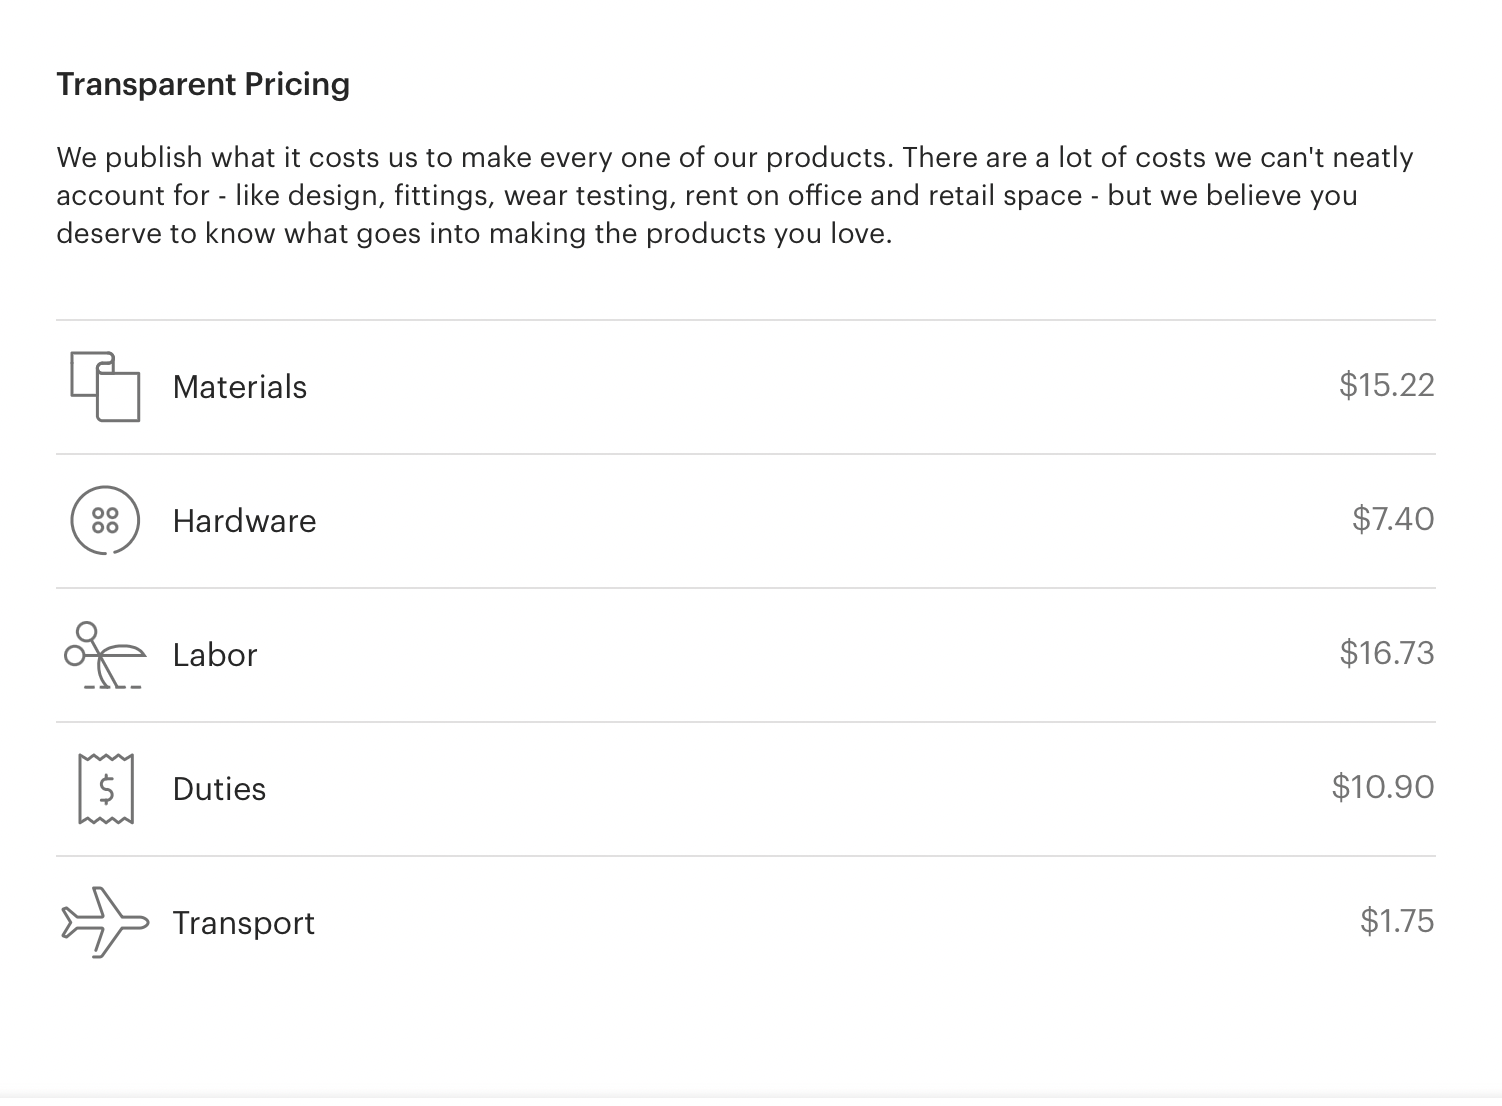Click 'rent on office and retail space' text
The image size is (1502, 1106).
tap(883, 195)
